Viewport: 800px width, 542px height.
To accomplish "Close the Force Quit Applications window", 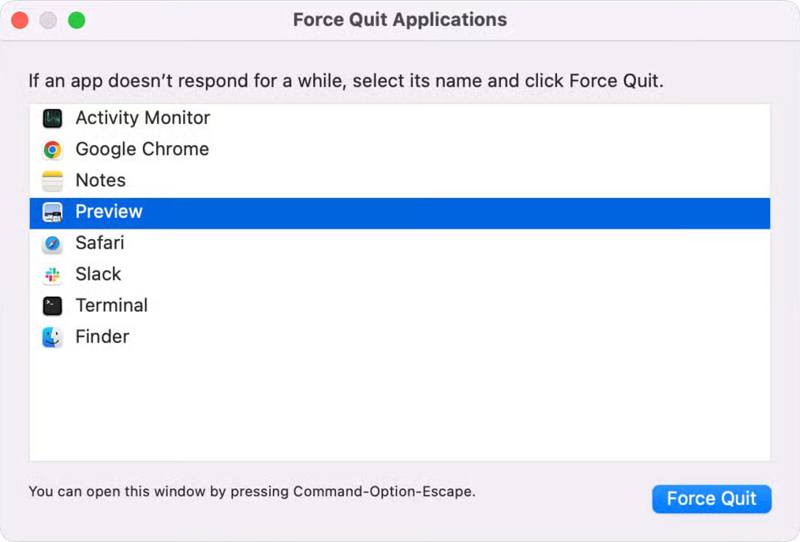I will [x=20, y=20].
